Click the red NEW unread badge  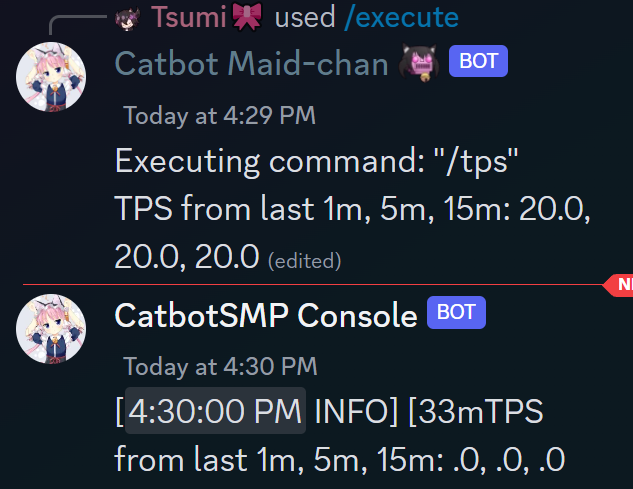[x=622, y=285]
